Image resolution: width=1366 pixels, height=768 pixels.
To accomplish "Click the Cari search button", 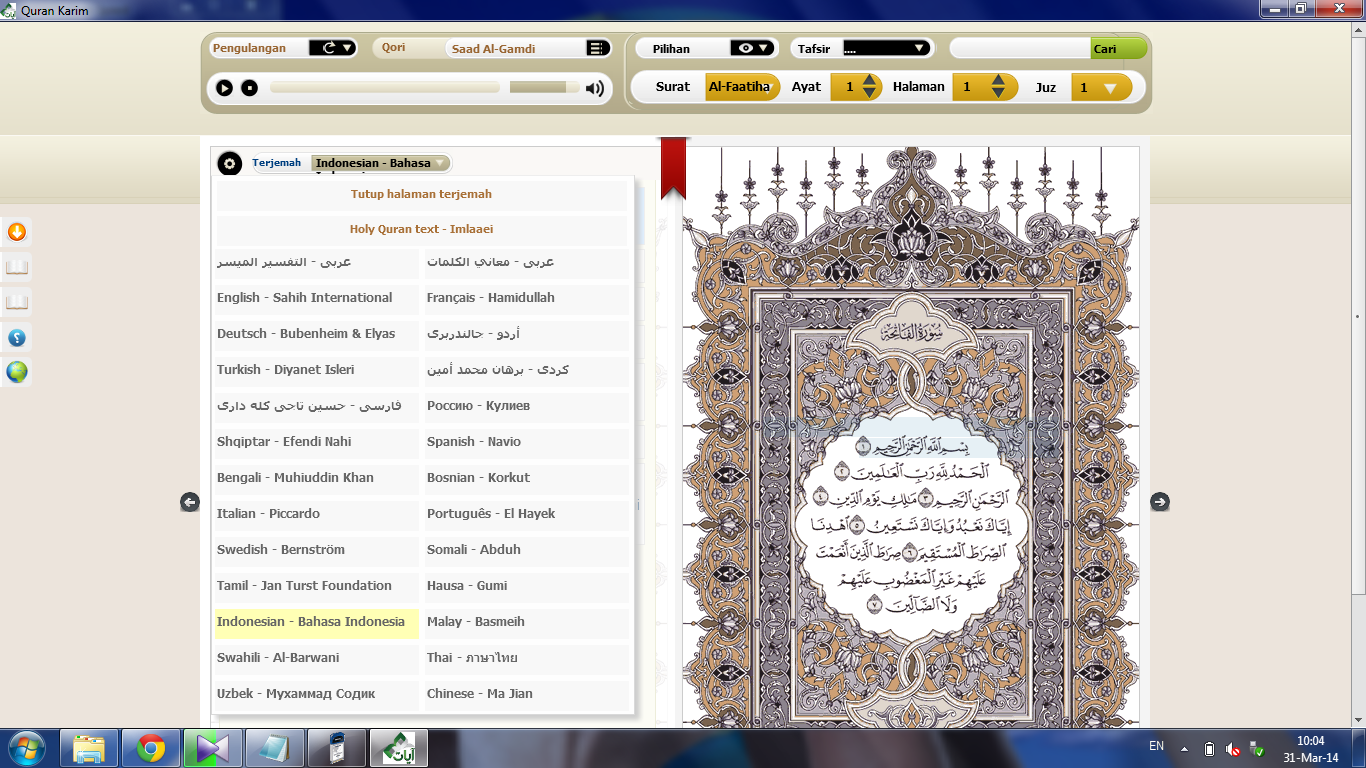I will coord(1118,48).
